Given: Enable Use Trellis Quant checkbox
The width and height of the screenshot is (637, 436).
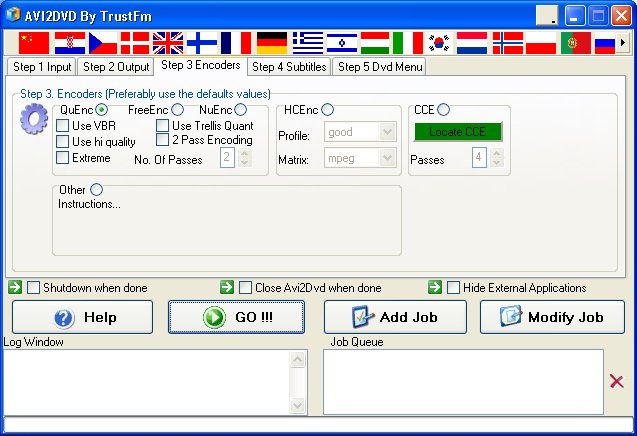Looking at the screenshot, I should 162,126.
